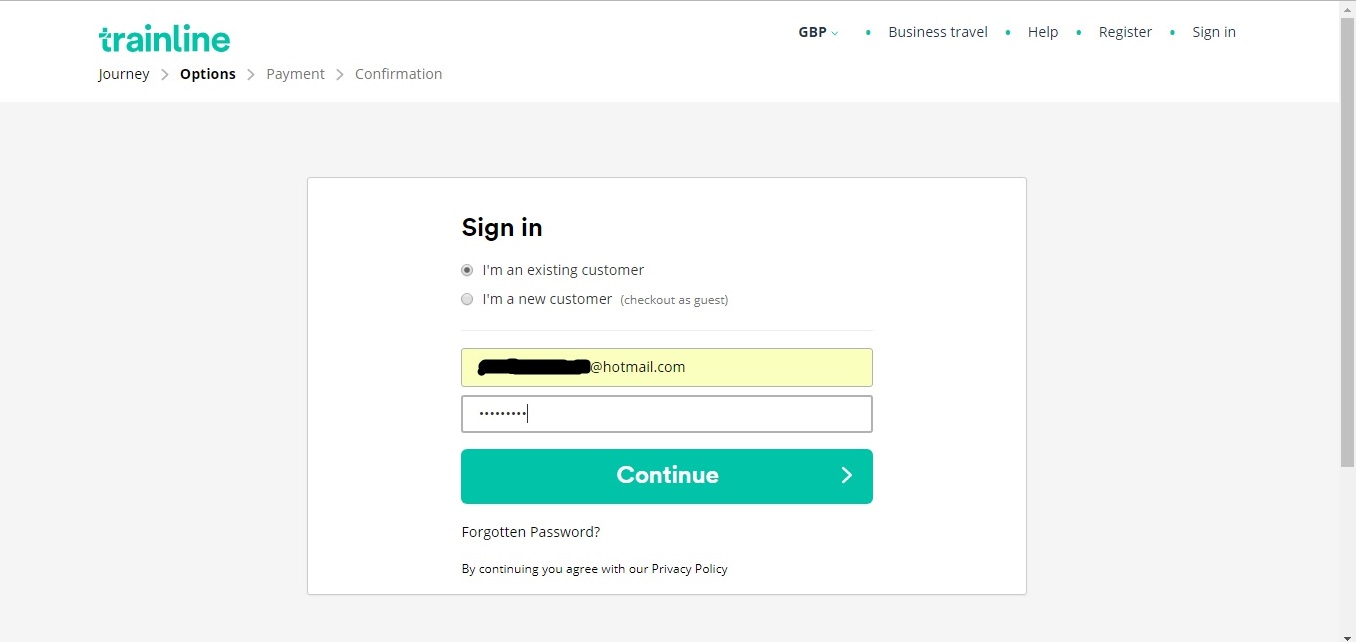Click the vertical page scrollbar thumb

[x=1348, y=241]
